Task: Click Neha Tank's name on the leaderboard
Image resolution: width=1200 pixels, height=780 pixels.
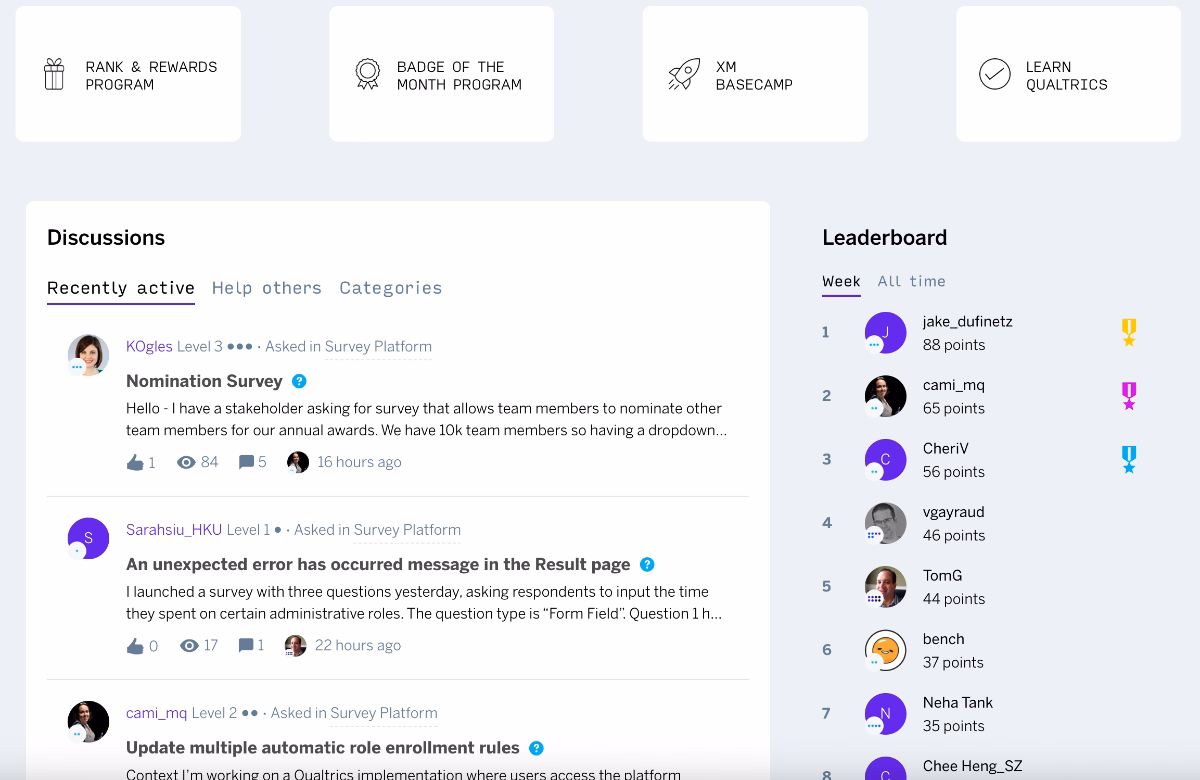Action: tap(957, 702)
